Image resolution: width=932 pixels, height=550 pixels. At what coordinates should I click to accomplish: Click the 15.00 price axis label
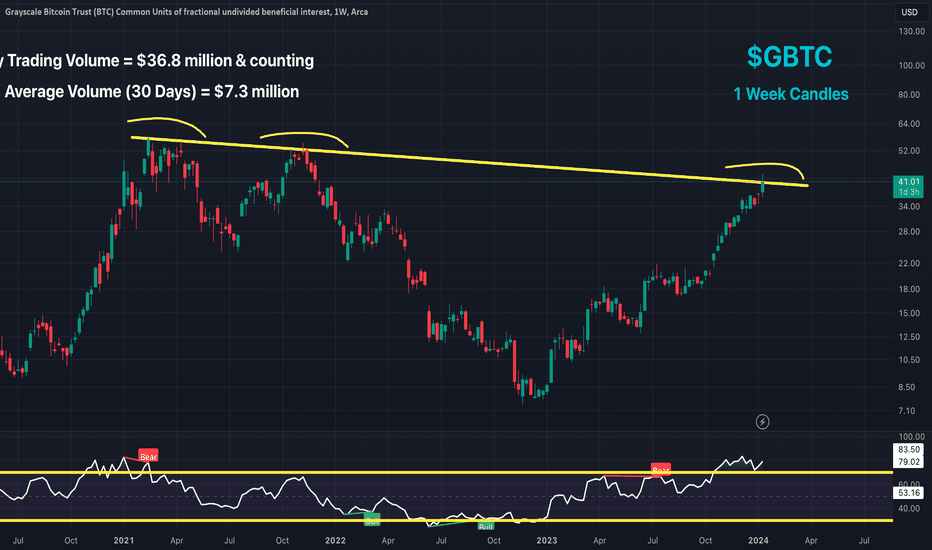tap(911, 313)
